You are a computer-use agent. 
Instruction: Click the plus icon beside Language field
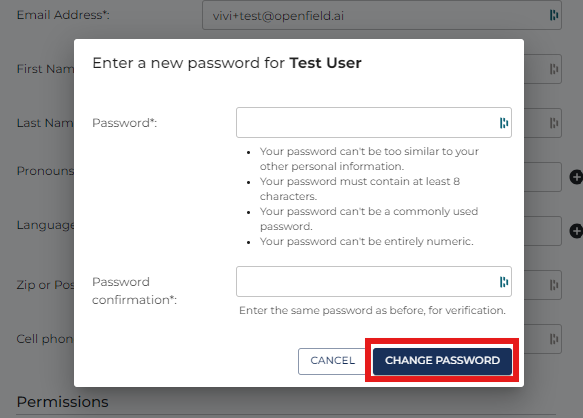click(576, 231)
